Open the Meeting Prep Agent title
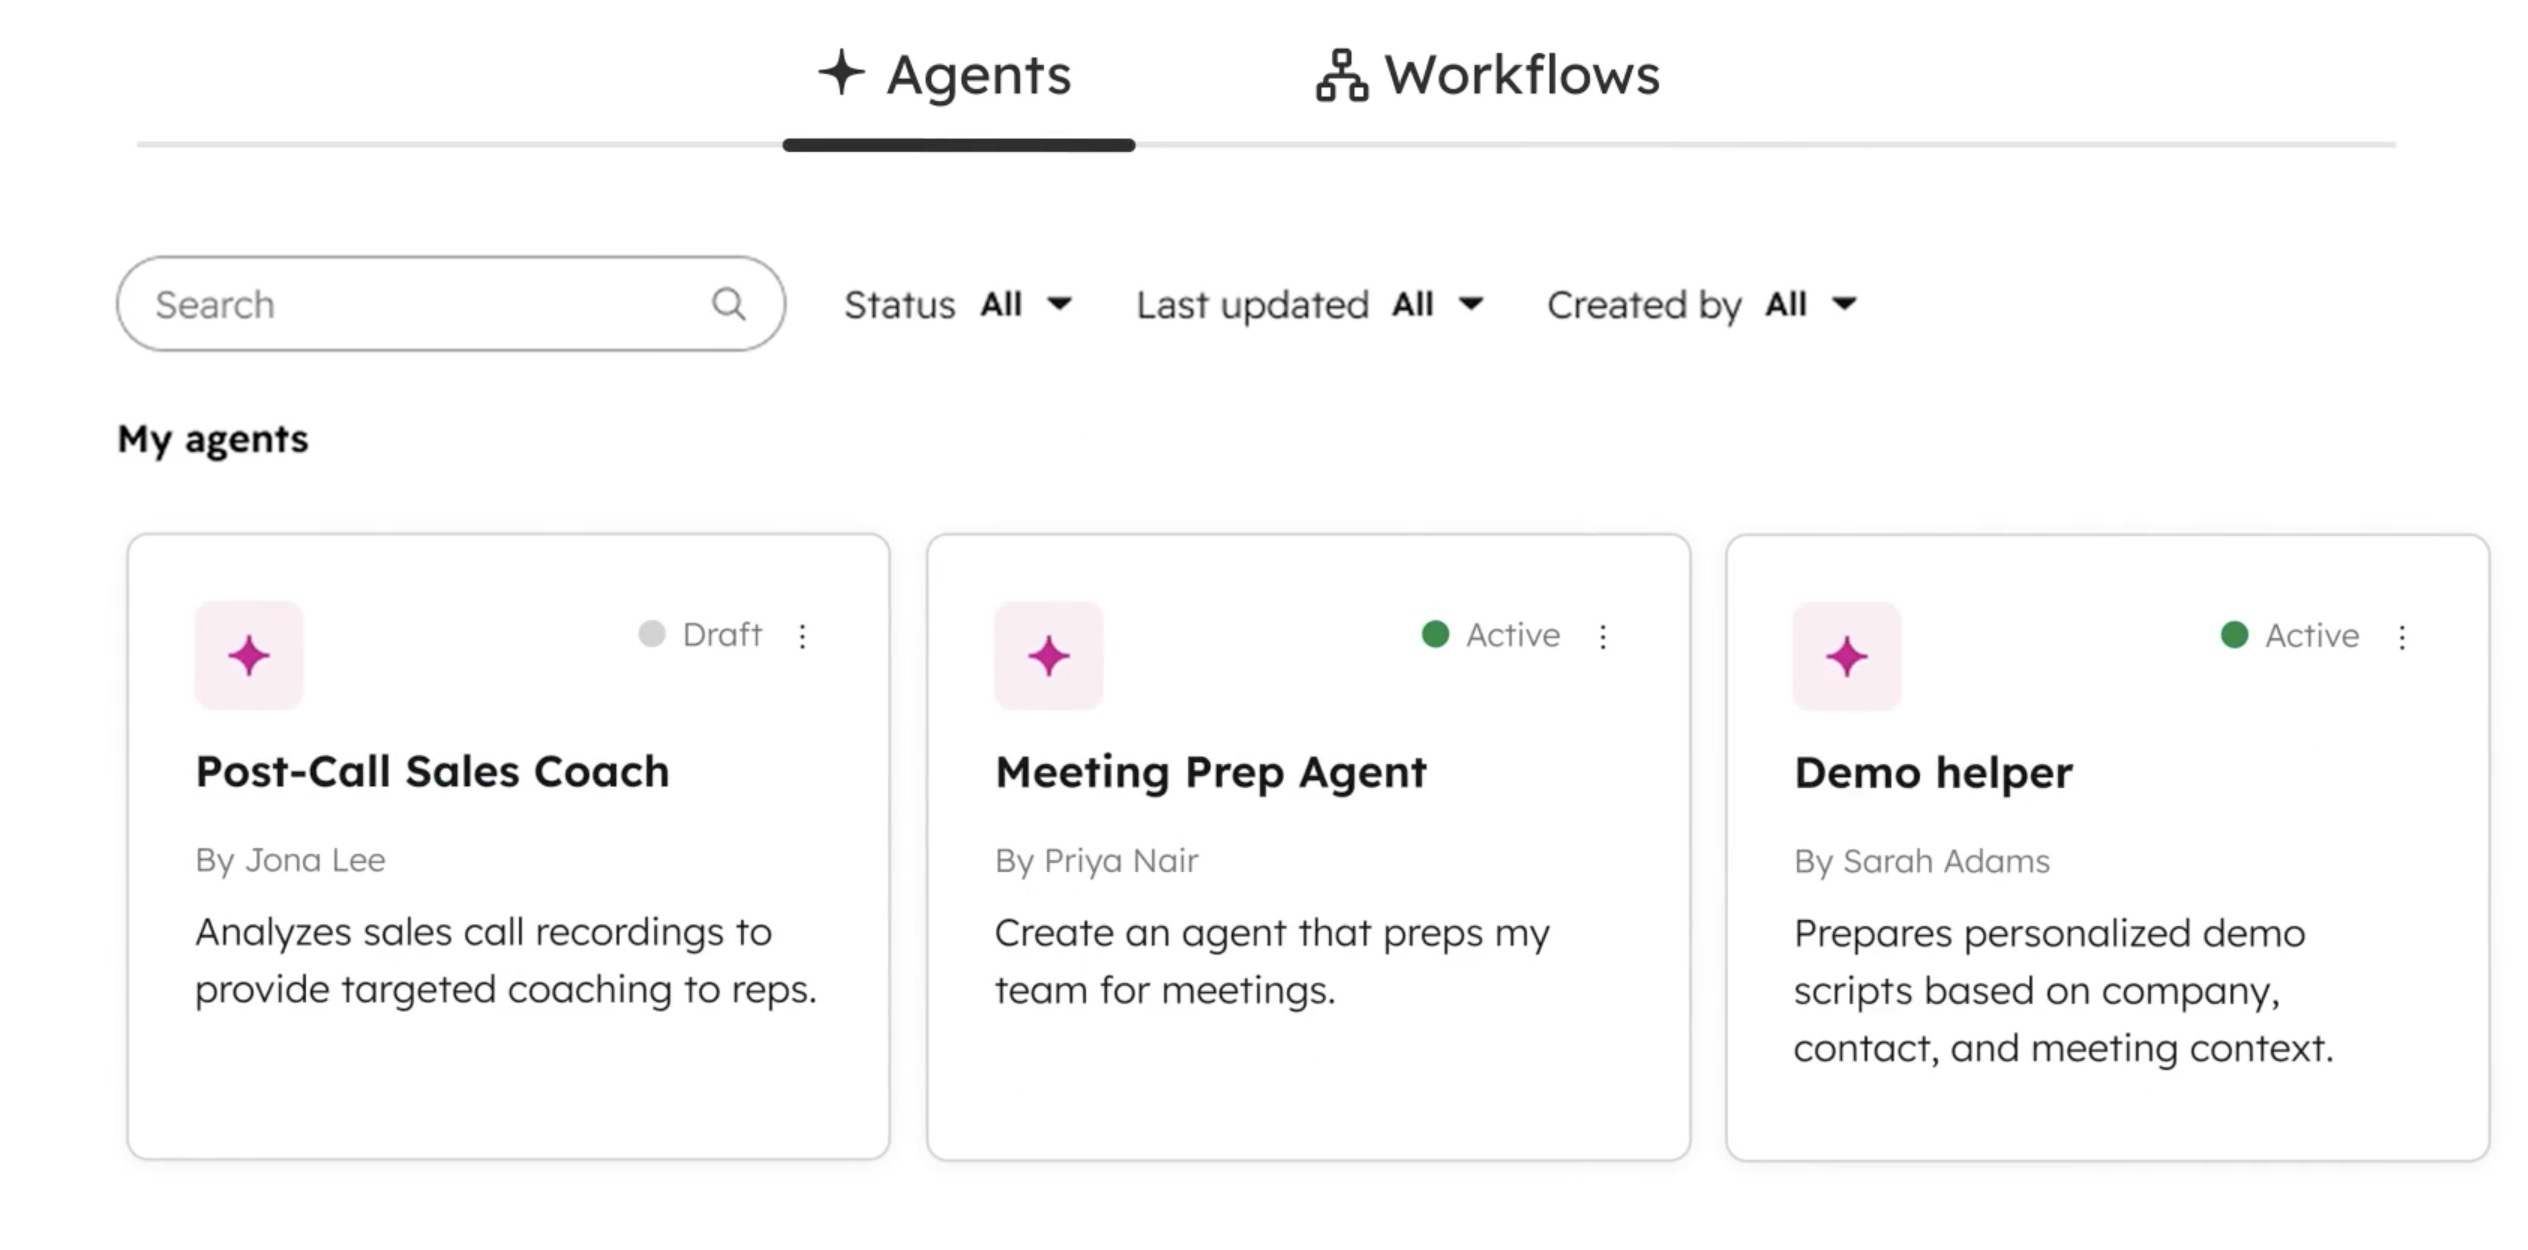Screen dimensions: 2528x1250 point(1211,773)
